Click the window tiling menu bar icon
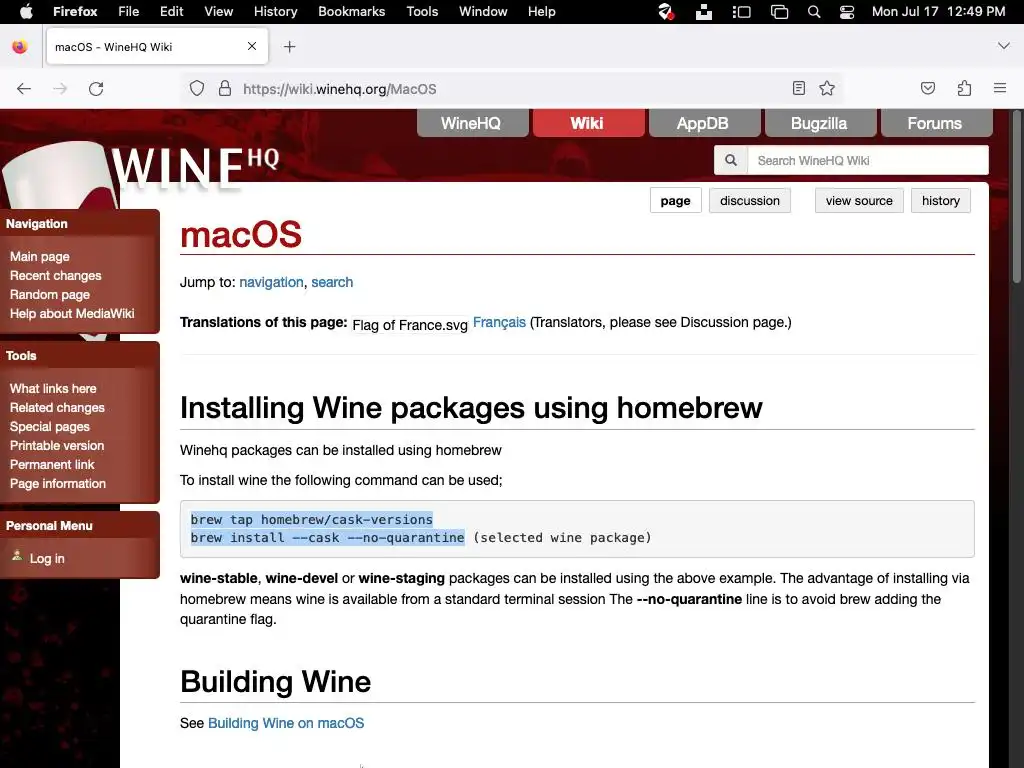Viewport: 1024px width, 768px height. (x=779, y=11)
